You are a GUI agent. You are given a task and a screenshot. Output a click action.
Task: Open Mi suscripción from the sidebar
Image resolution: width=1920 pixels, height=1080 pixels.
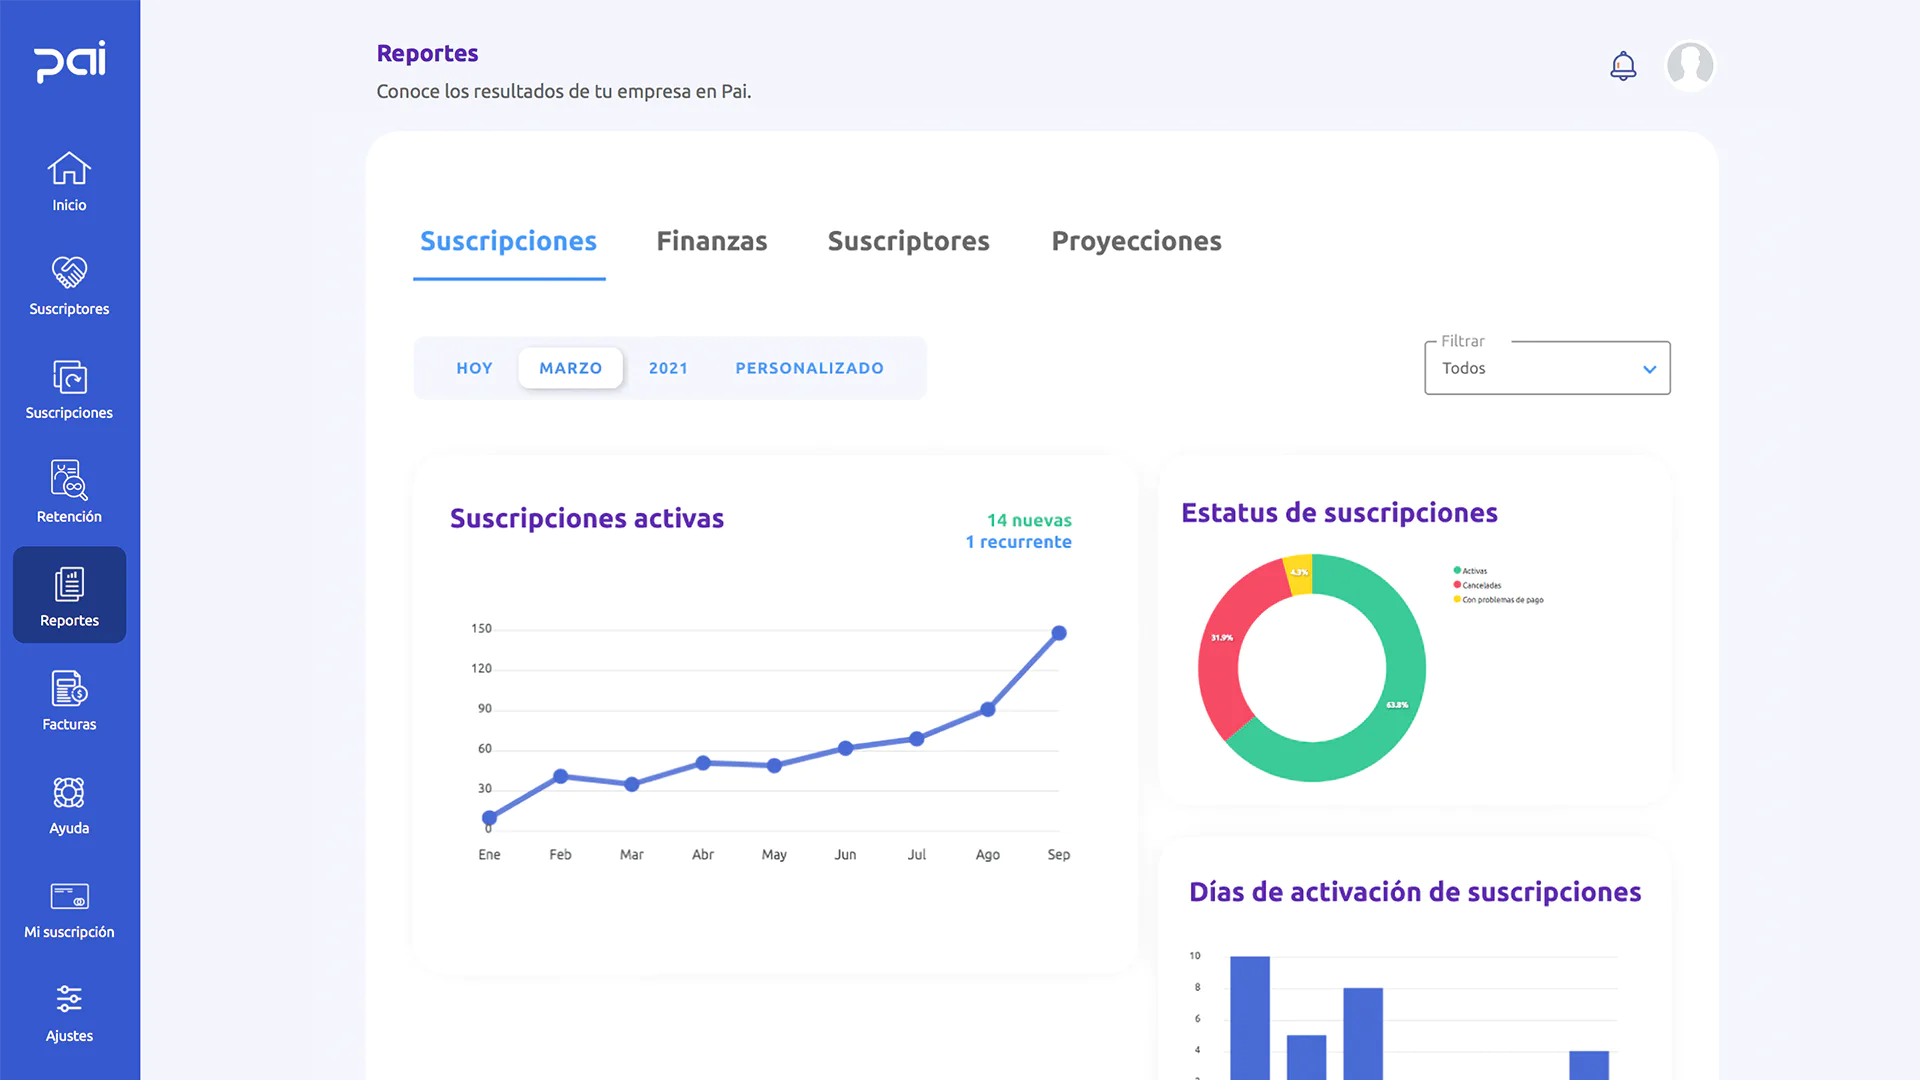tap(68, 907)
